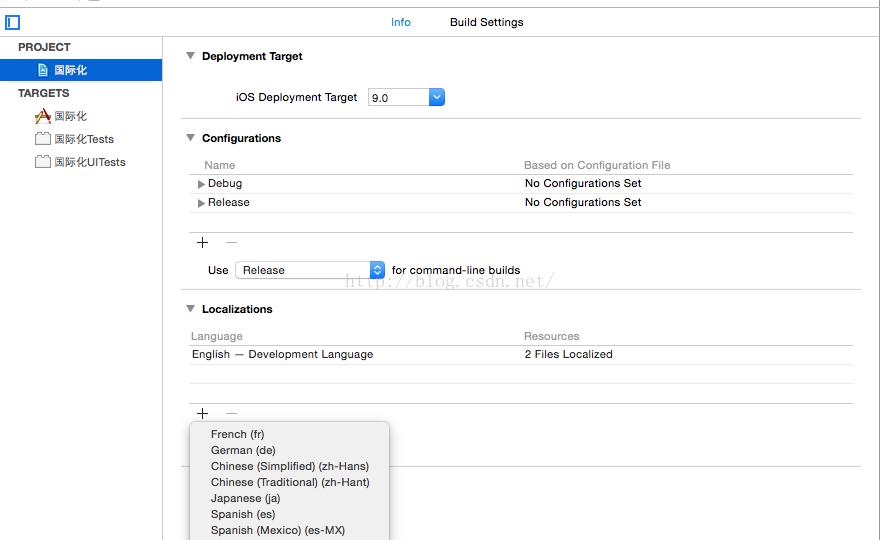Collapse the Deployment Target section
Image resolution: width=880 pixels, height=540 pixels.
coord(191,56)
